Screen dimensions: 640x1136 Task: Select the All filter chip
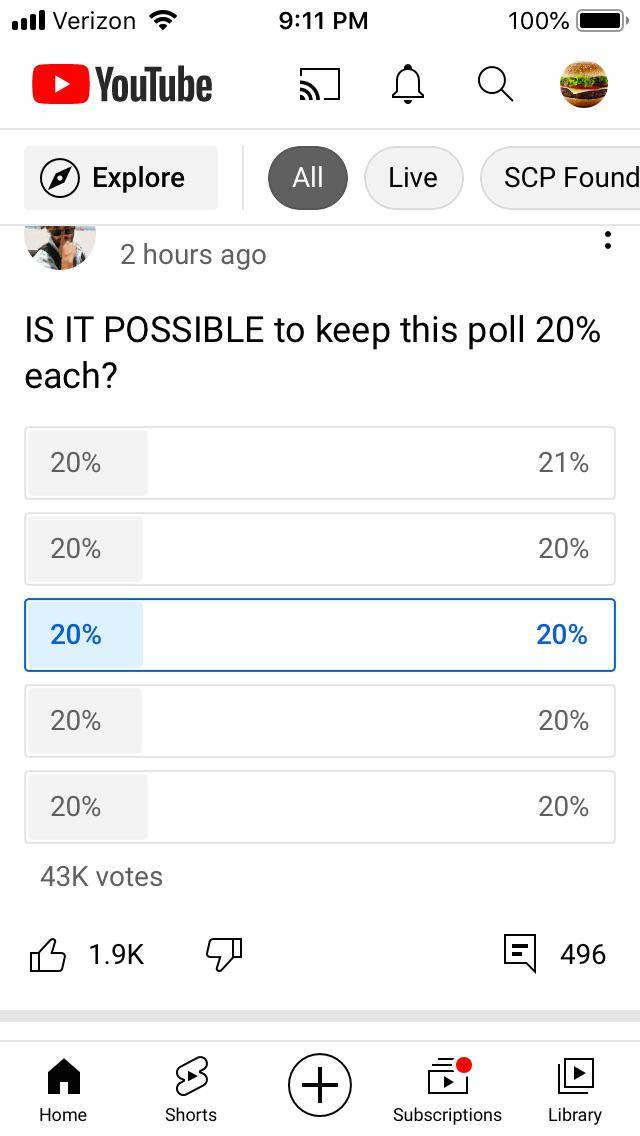point(307,177)
